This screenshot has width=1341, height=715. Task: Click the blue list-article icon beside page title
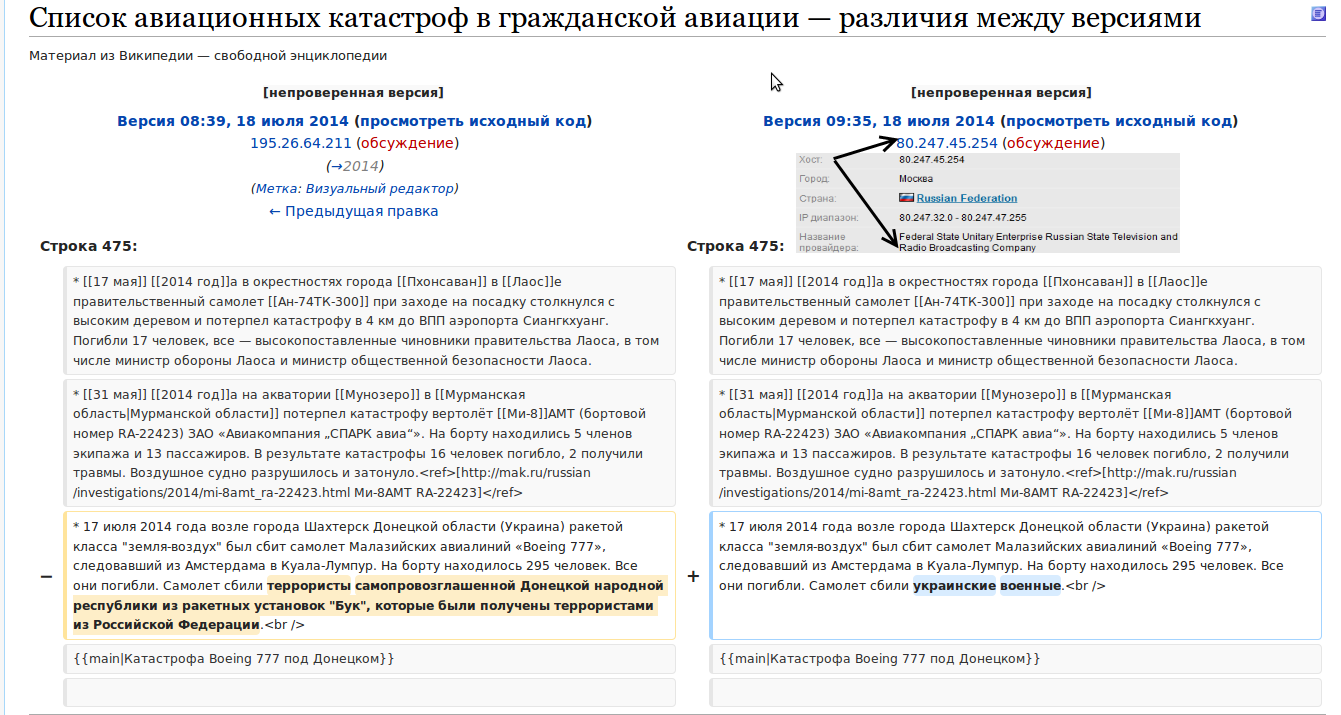tap(1318, 13)
